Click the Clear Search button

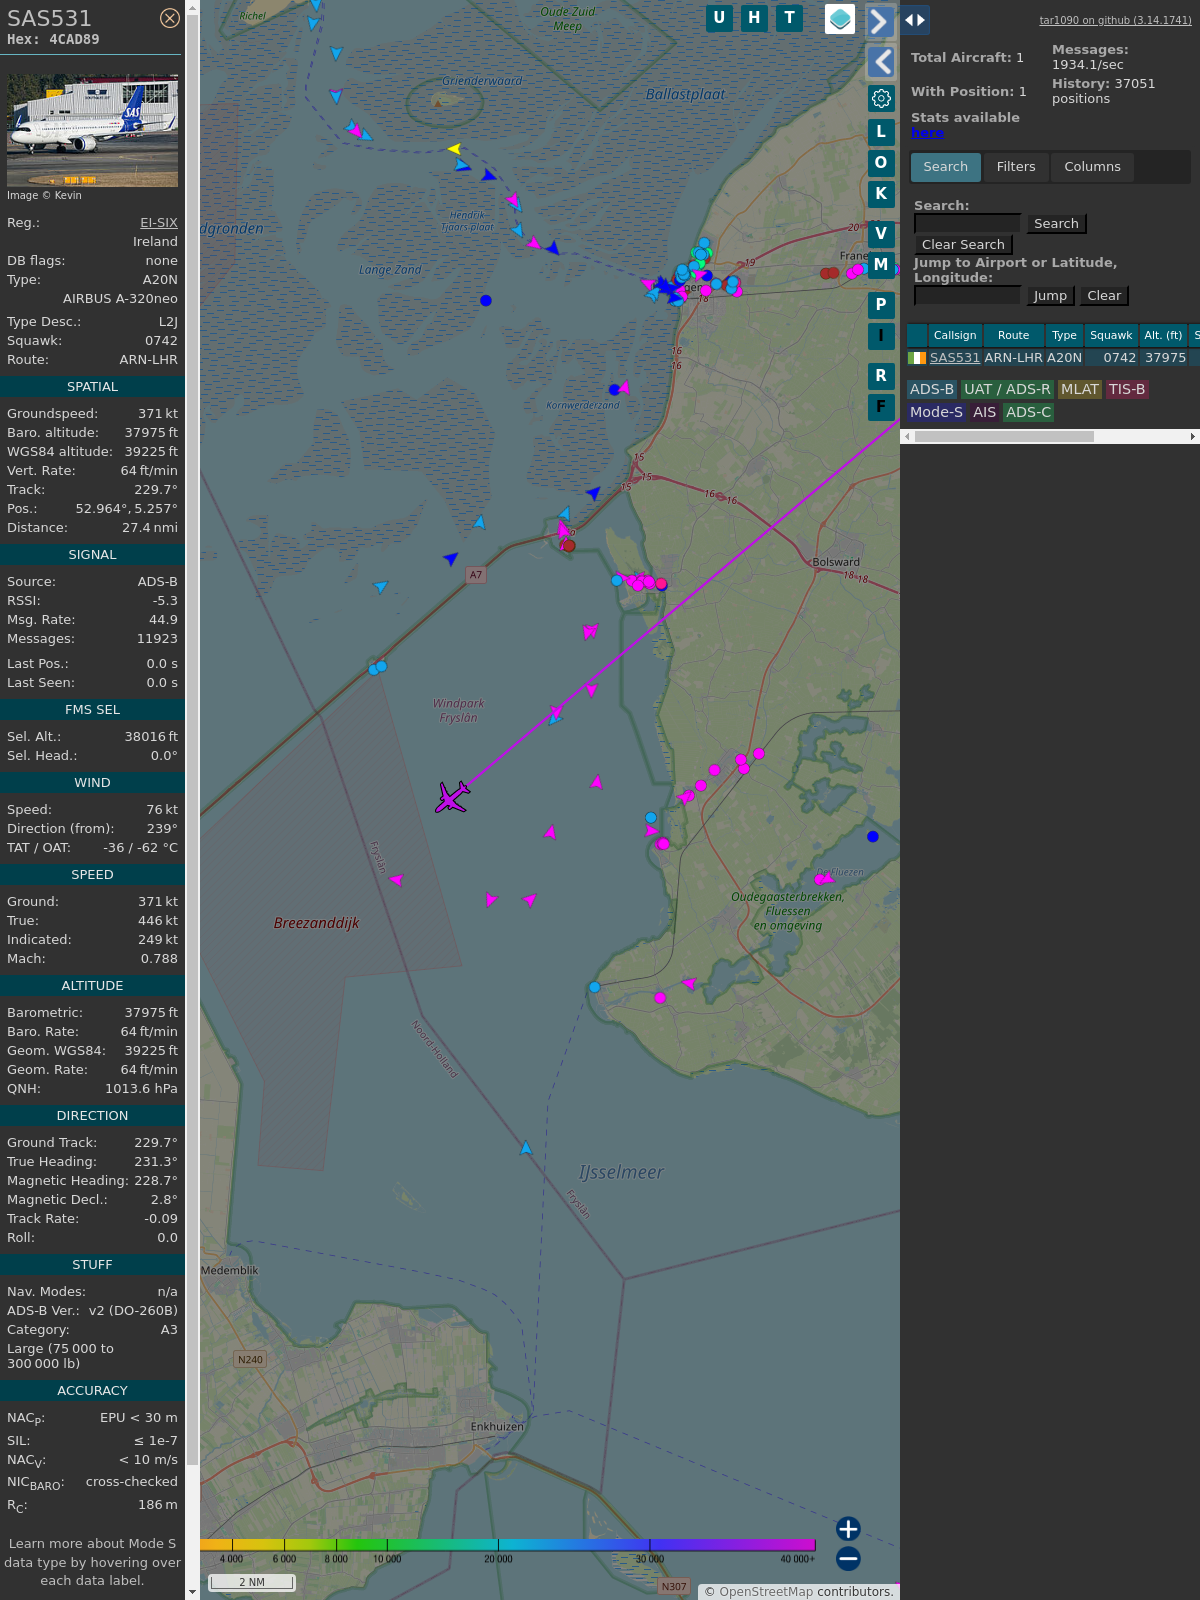(x=963, y=245)
